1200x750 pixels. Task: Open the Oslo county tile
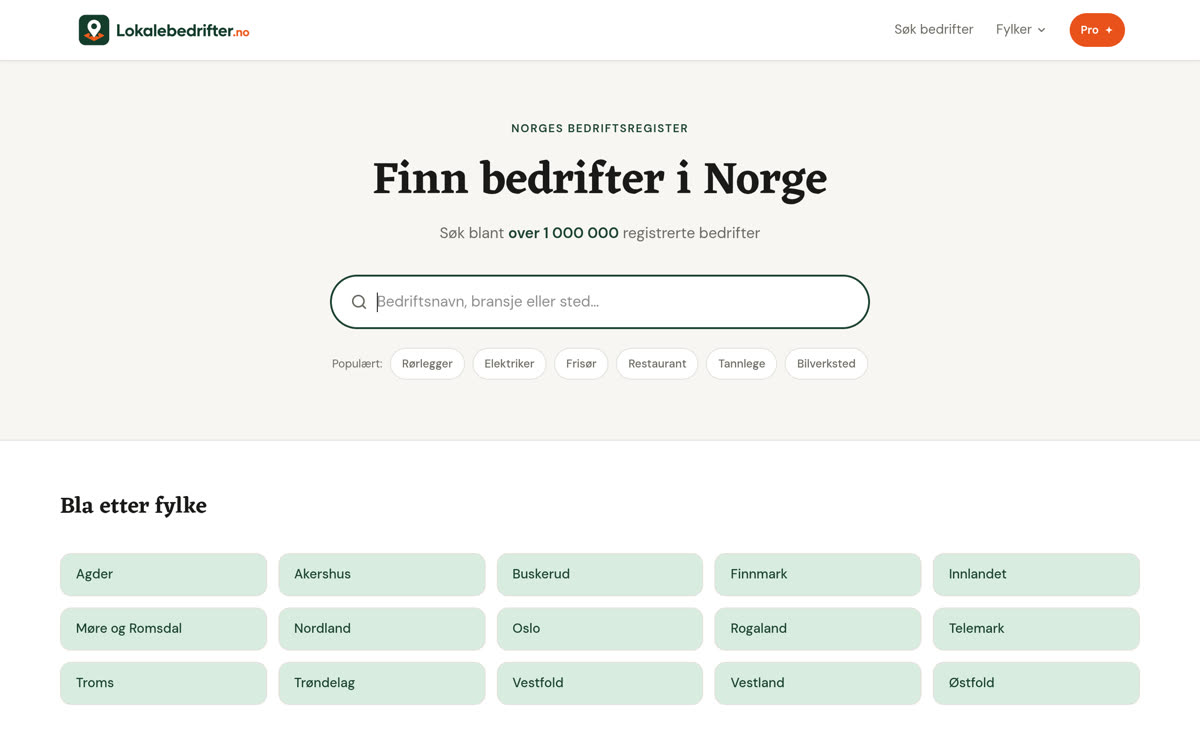point(600,629)
